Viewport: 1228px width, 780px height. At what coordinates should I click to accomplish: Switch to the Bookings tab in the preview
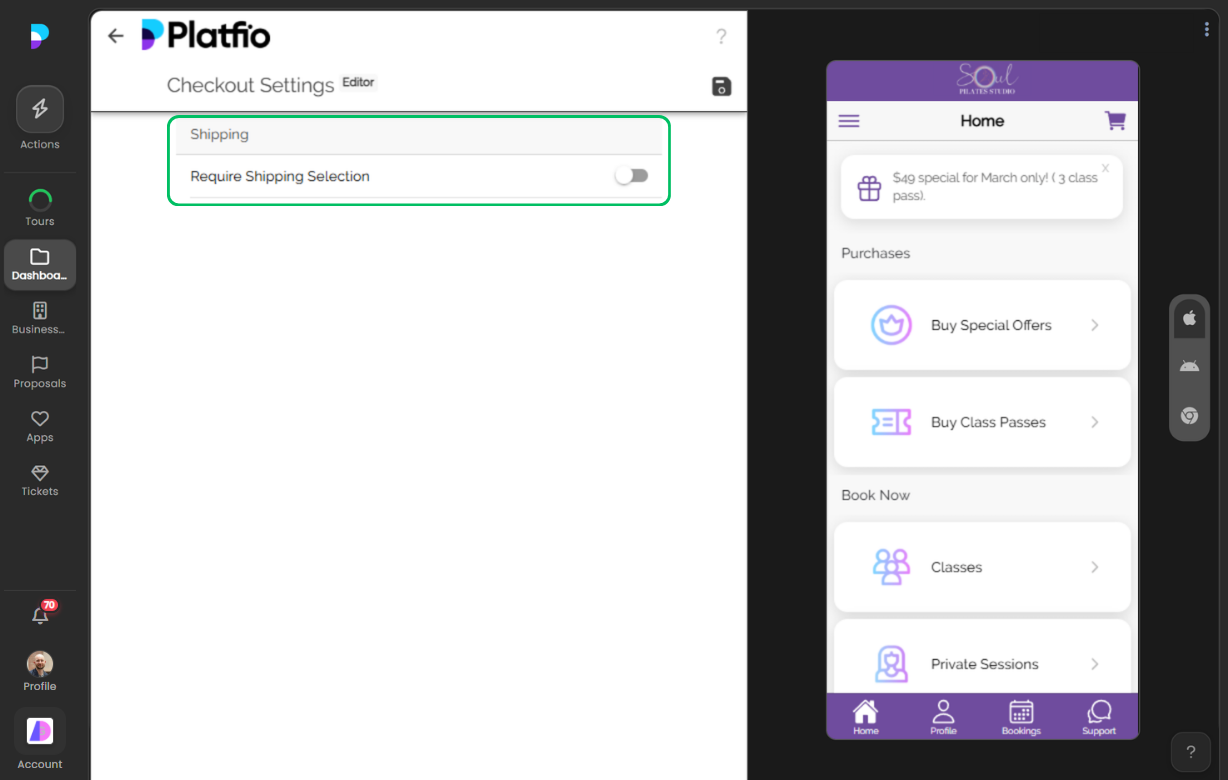1021,716
